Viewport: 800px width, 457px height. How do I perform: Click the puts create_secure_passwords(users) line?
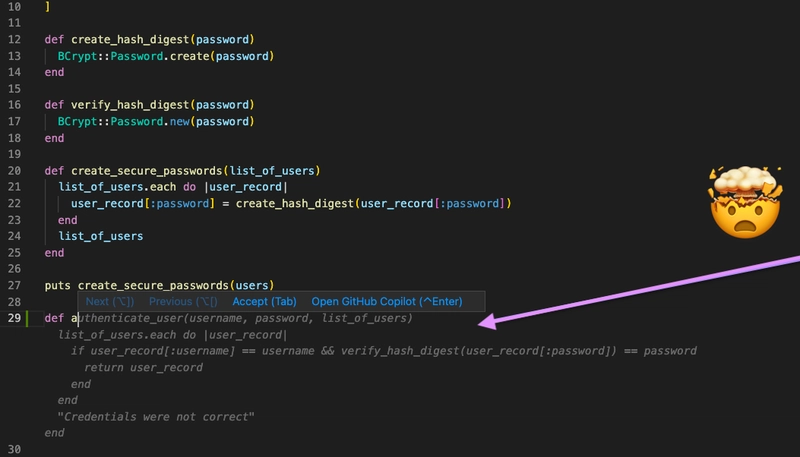[159, 286]
